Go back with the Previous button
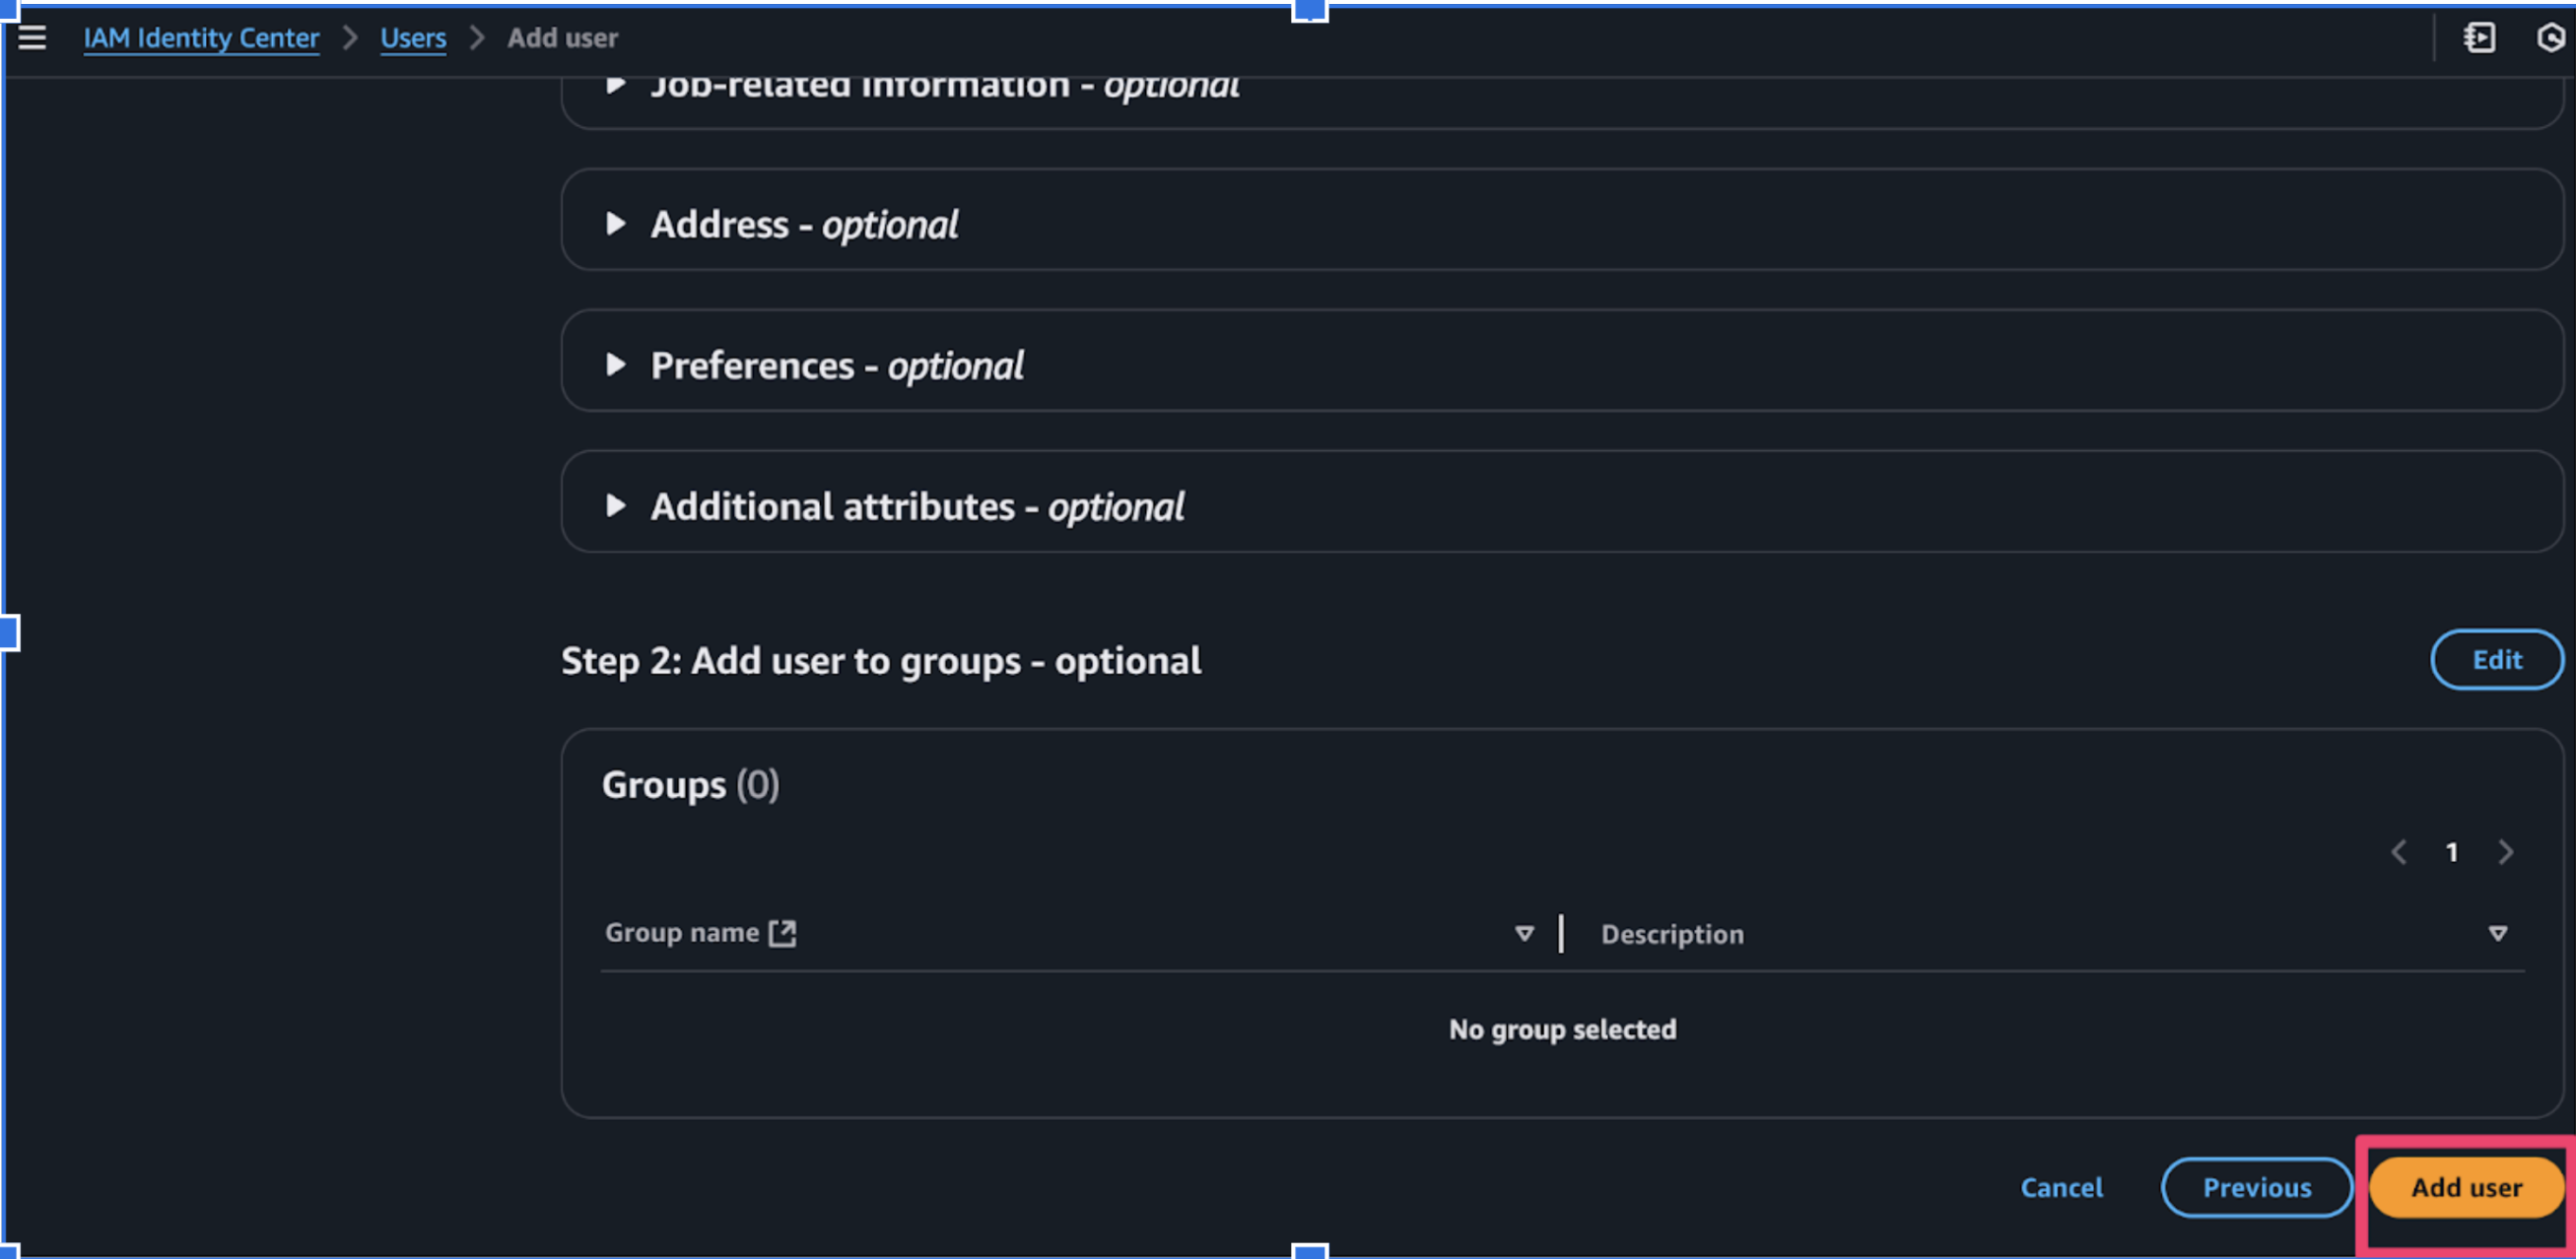This screenshot has width=2576, height=1259. 2256,1187
